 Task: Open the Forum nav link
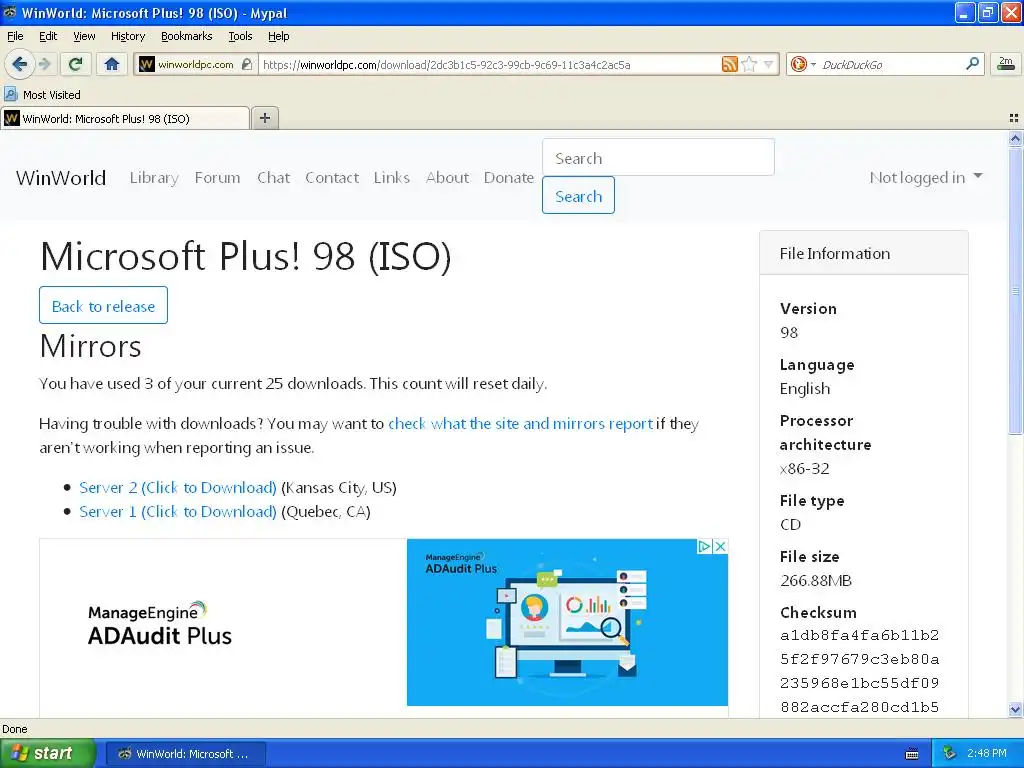click(217, 178)
